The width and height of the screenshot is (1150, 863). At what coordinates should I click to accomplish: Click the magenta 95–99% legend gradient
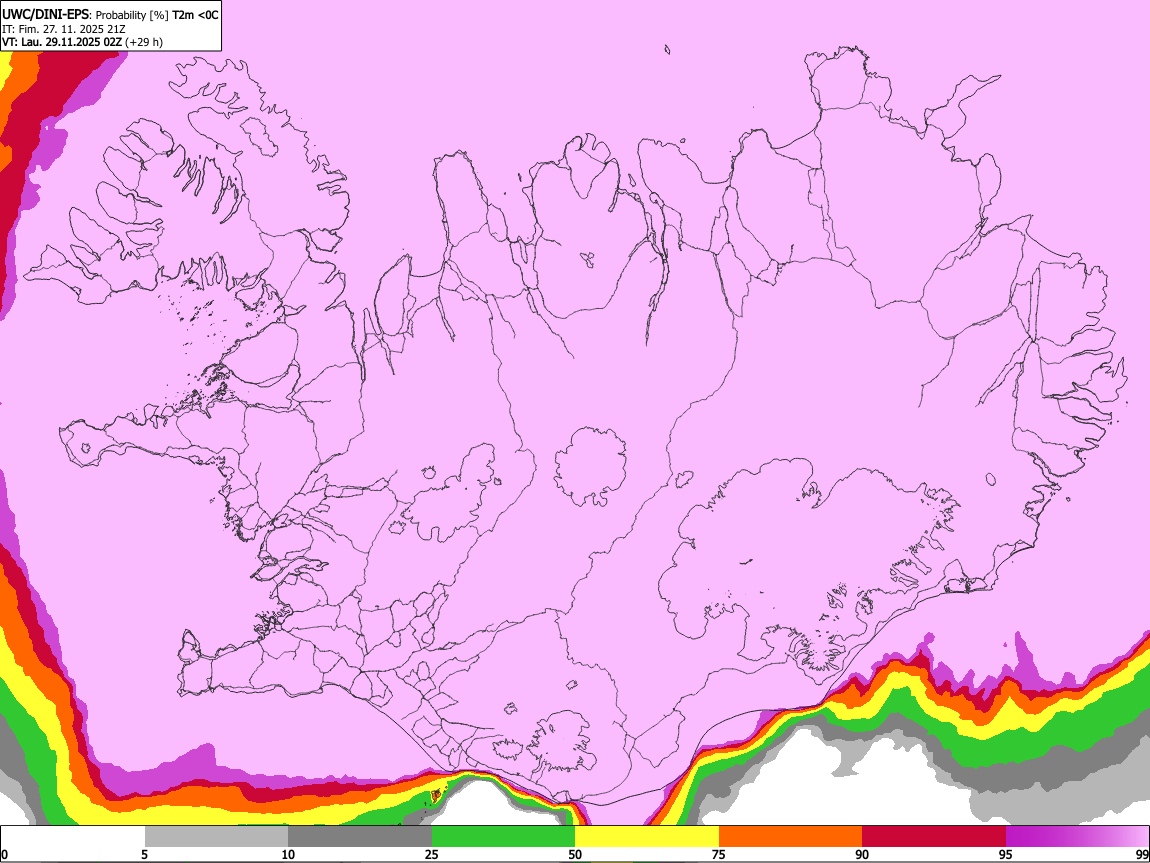coord(1077,837)
